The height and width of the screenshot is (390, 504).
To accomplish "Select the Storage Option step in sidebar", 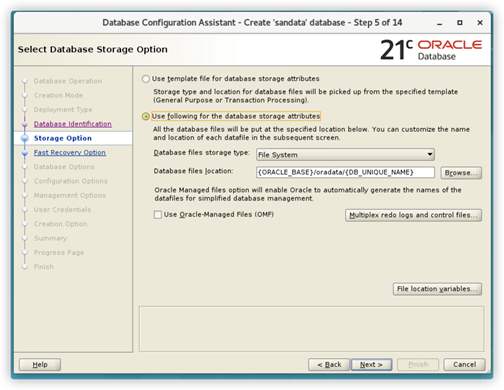I will click(63, 138).
